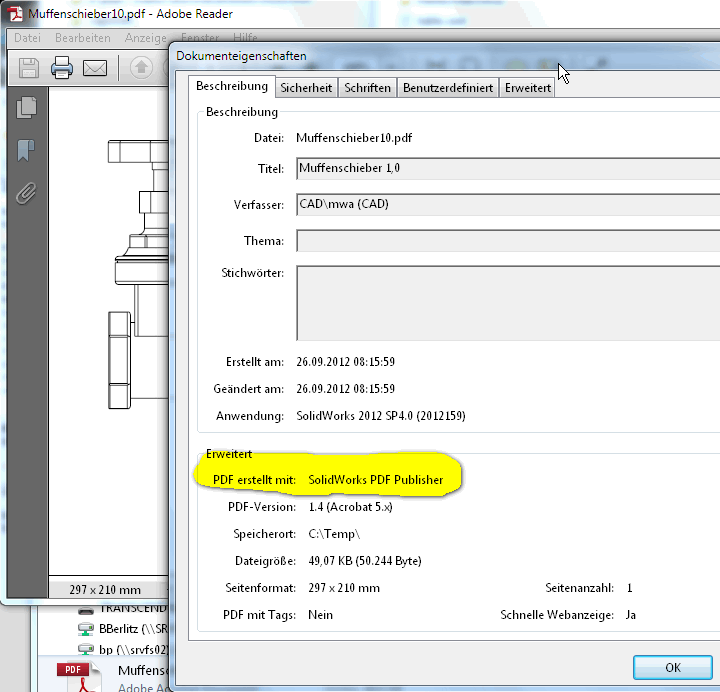
Task: Click the bp network drive icon
Action: (x=86, y=650)
